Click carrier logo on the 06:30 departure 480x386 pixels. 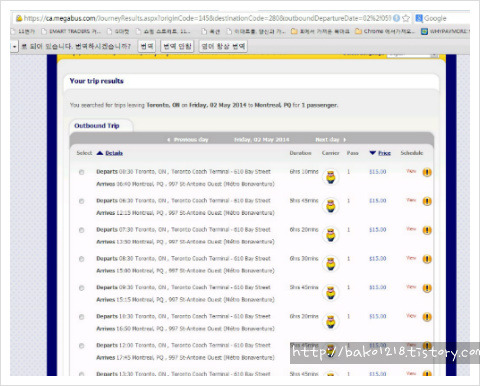(x=331, y=206)
